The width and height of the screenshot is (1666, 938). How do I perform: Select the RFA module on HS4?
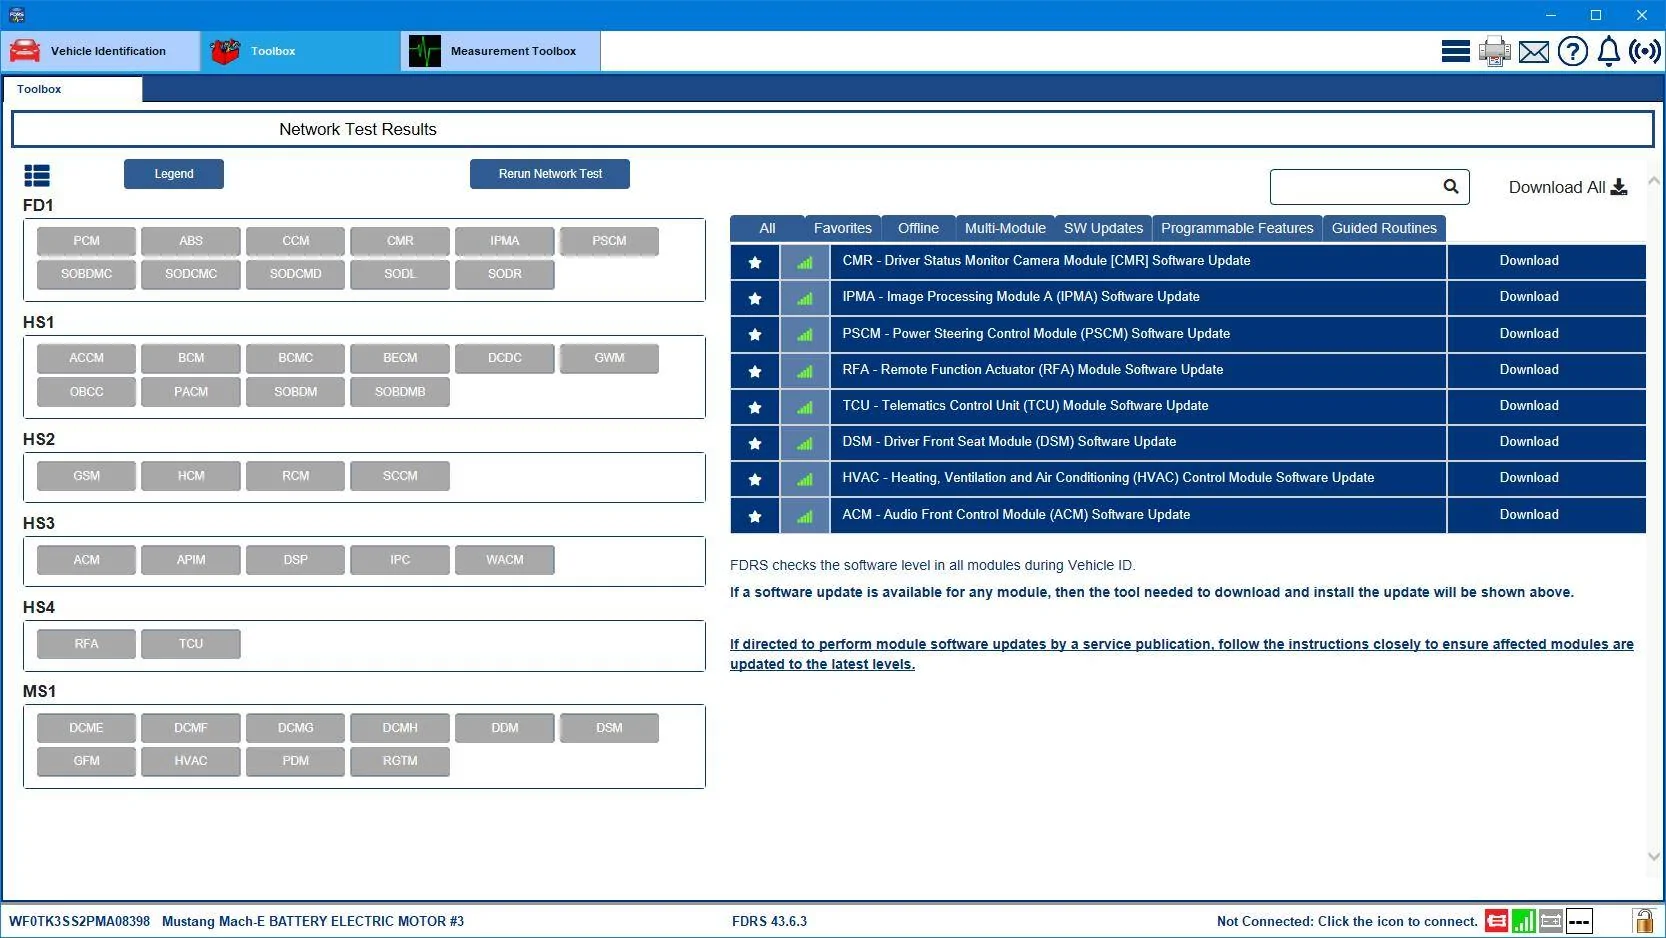86,644
